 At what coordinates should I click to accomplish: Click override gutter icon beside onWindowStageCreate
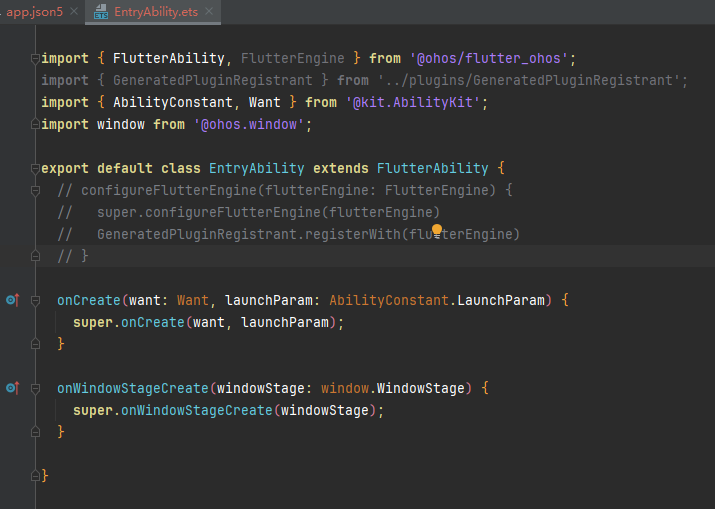[x=13, y=388]
